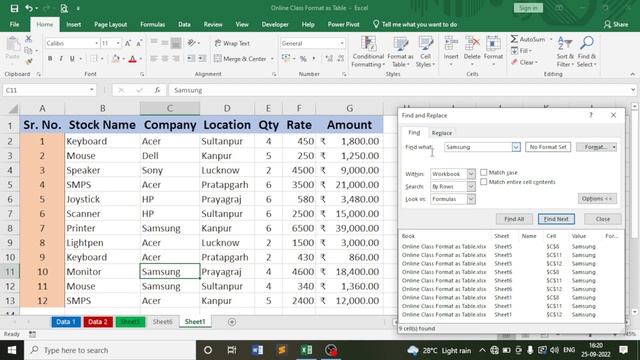The width and height of the screenshot is (640, 360).
Task: Open the File menu tab
Action: click(x=14, y=24)
